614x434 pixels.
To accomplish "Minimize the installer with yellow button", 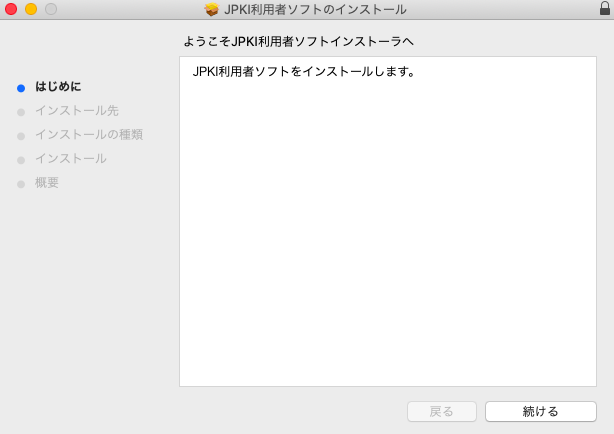I will [31, 9].
